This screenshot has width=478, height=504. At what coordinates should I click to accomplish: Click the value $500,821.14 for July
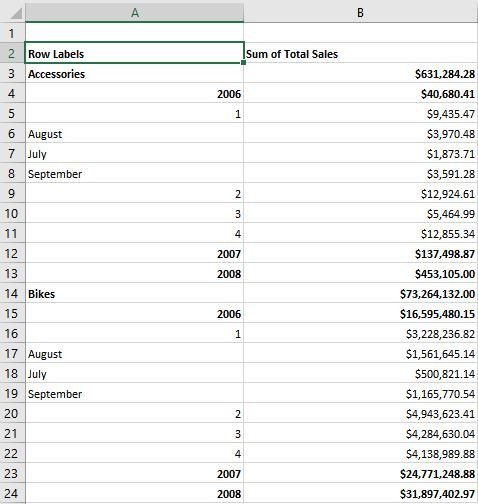pos(360,373)
